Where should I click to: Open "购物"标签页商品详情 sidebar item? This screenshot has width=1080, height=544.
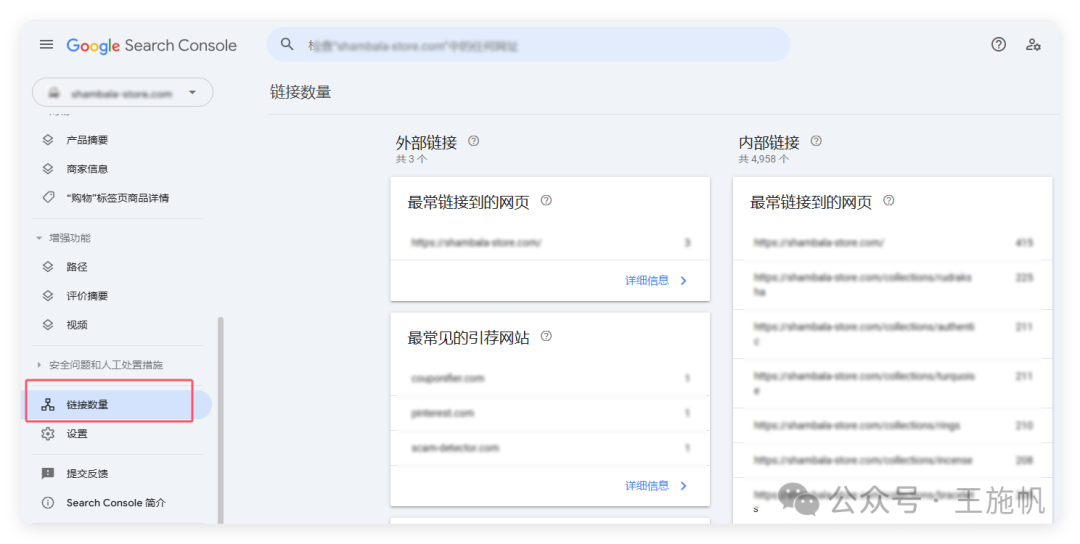[117, 198]
